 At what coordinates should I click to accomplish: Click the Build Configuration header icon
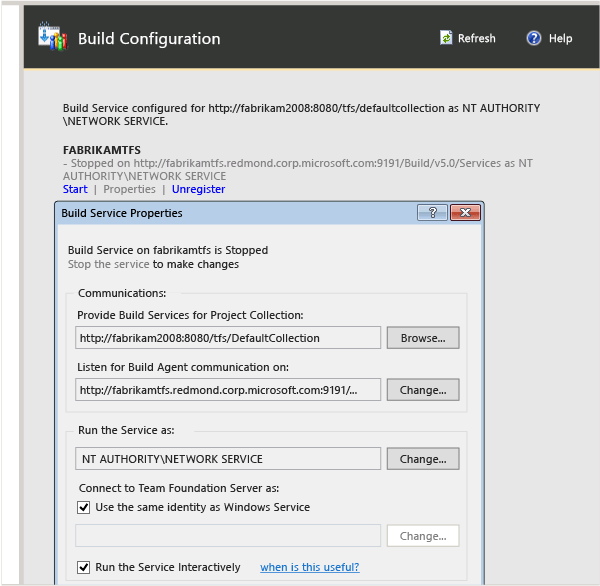click(x=53, y=36)
